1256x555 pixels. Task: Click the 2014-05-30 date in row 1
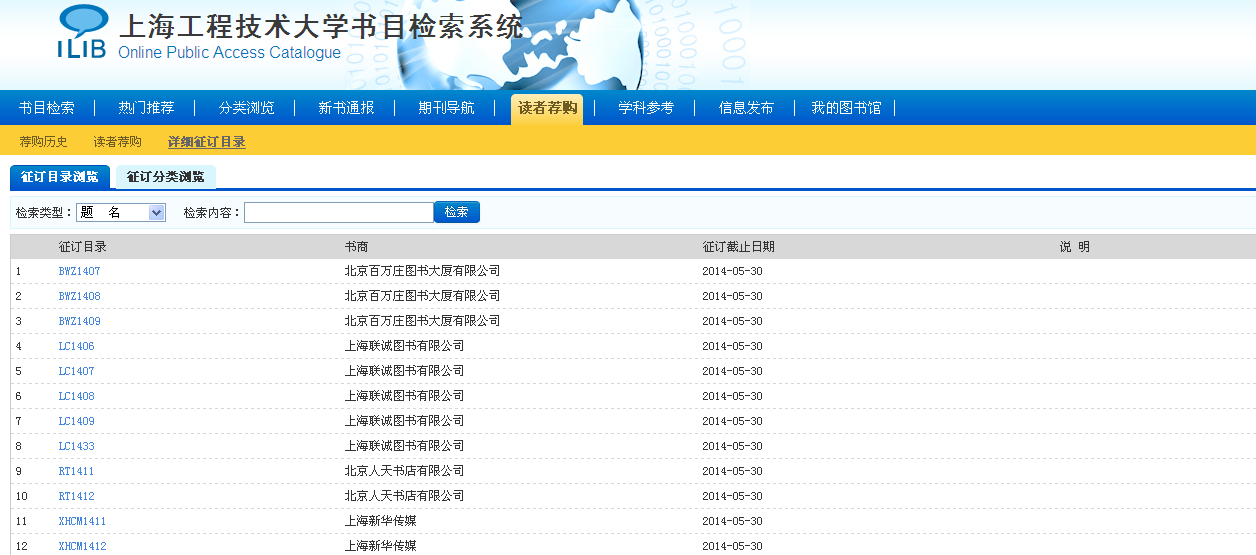732,271
